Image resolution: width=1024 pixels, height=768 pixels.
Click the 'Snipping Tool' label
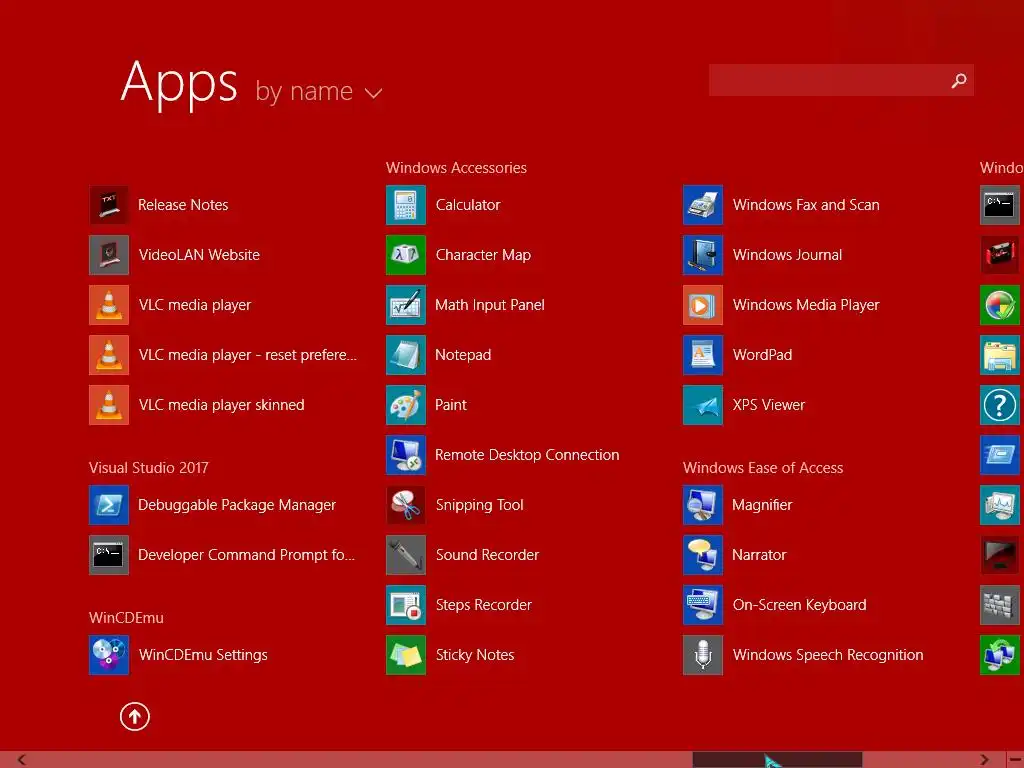[x=479, y=505]
